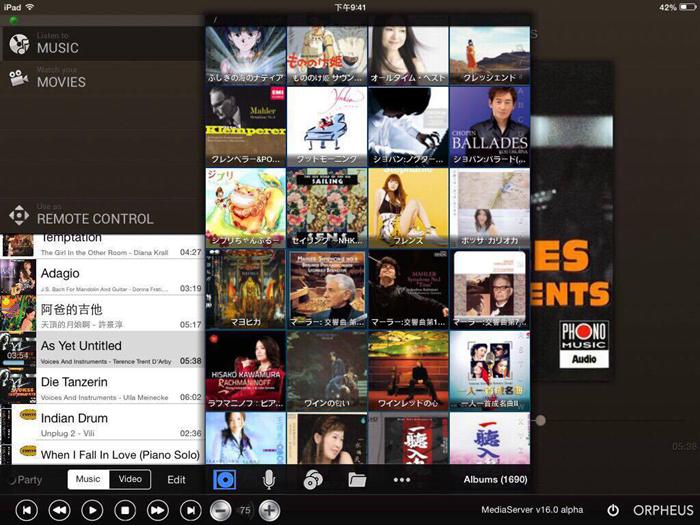Image resolution: width=700 pixels, height=525 pixels.
Task: Tap the music disc icon beside MUSIC
Action: 19,44
